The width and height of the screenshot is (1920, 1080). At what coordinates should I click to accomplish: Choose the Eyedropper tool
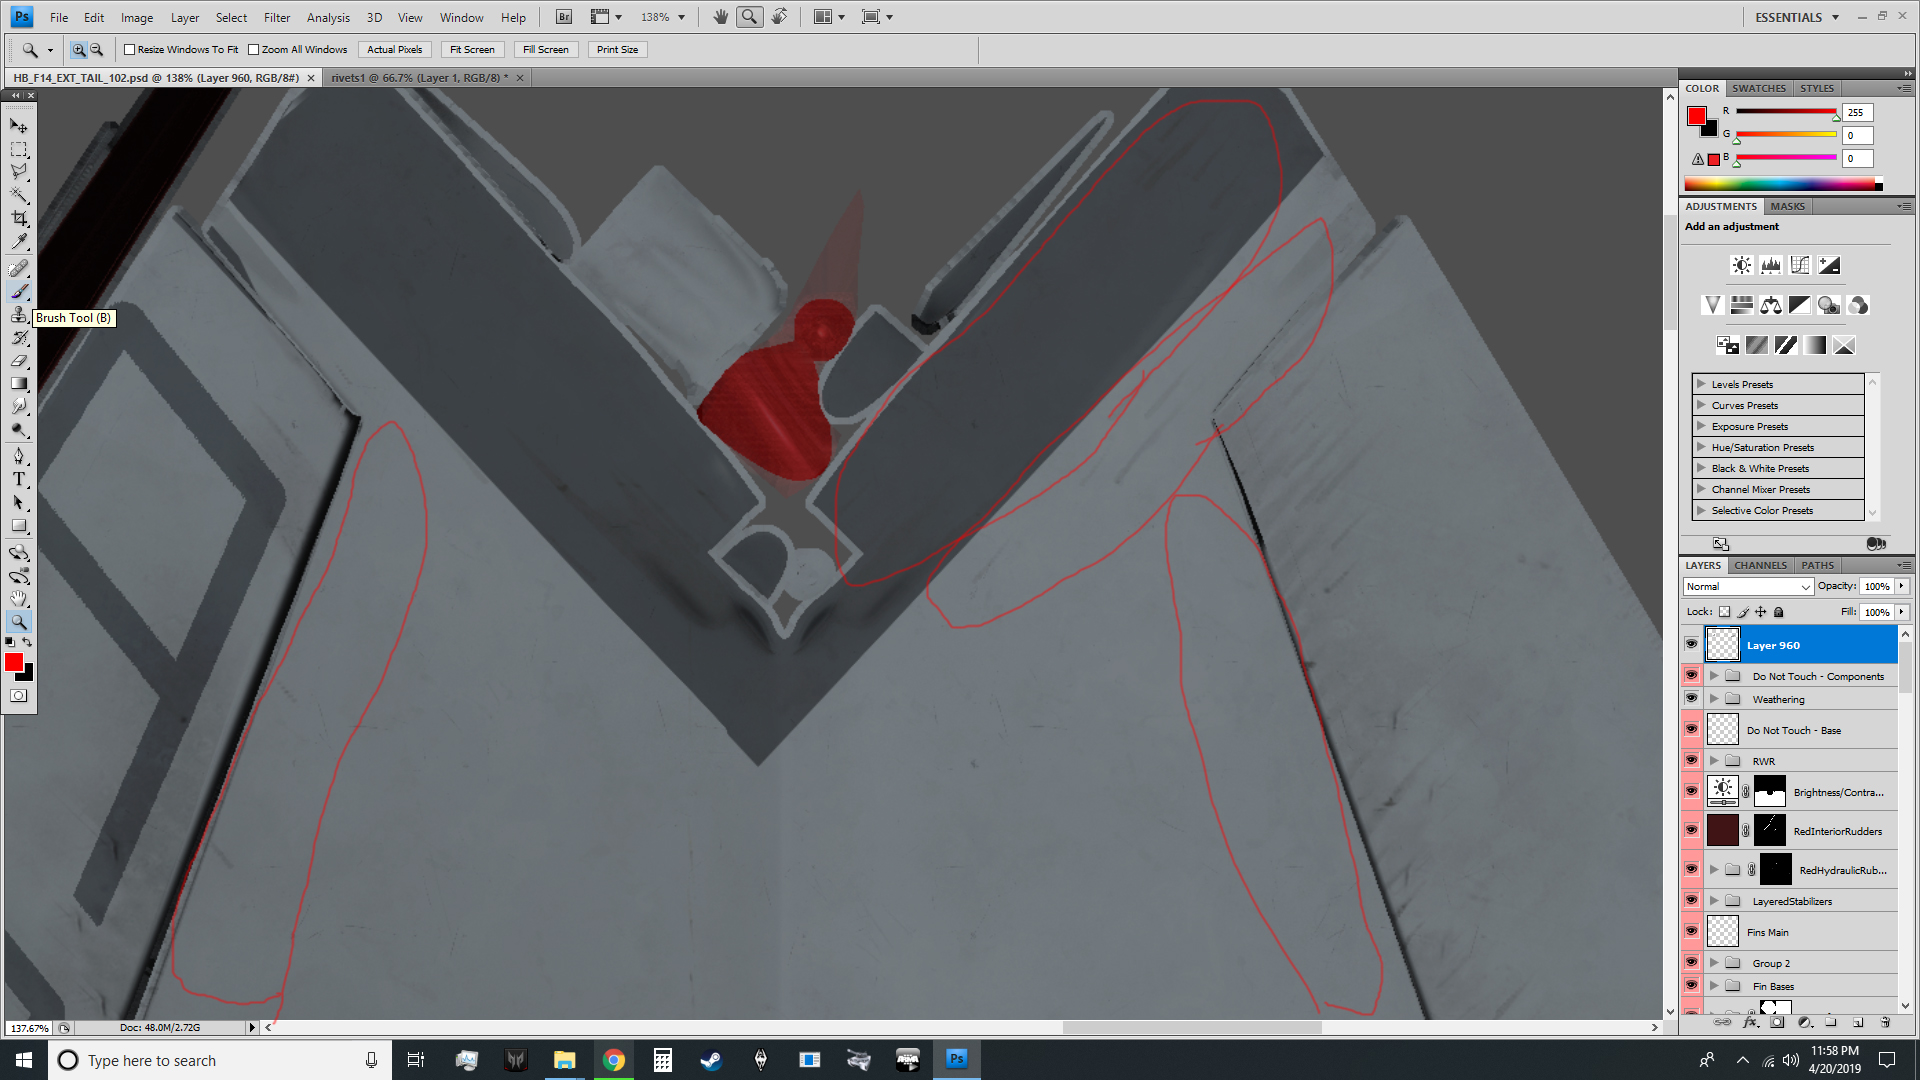point(19,242)
